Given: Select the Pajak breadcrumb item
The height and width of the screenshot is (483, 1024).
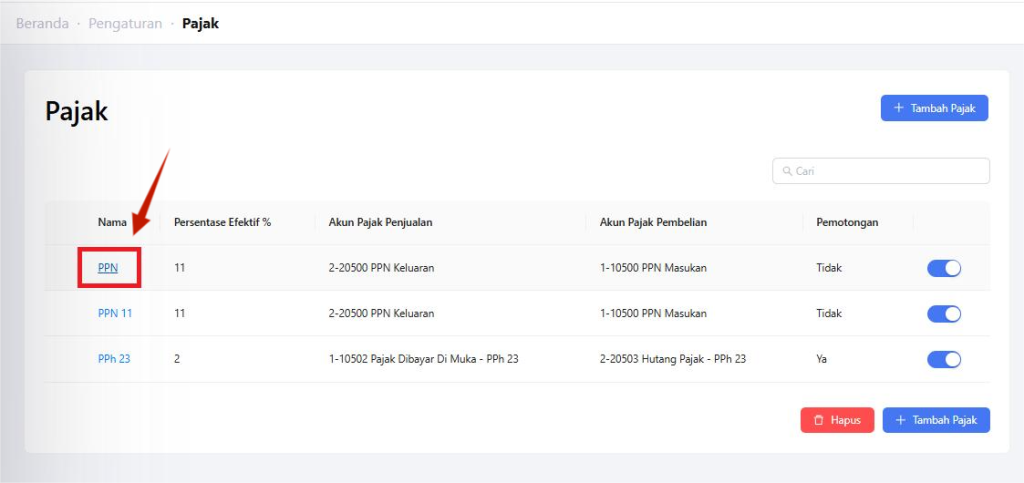Looking at the screenshot, I should pyautogui.click(x=200, y=23).
